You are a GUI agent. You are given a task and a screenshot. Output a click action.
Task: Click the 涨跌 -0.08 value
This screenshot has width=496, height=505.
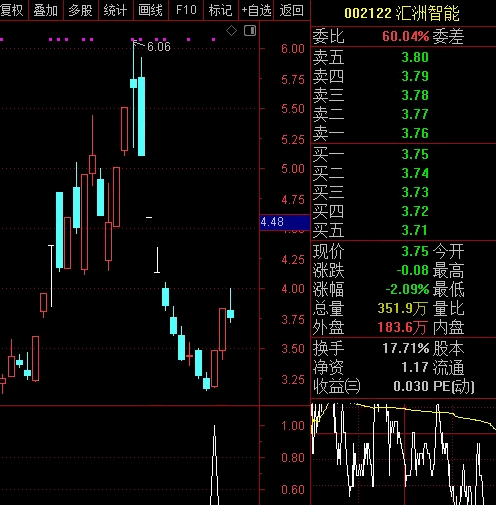[413, 270]
